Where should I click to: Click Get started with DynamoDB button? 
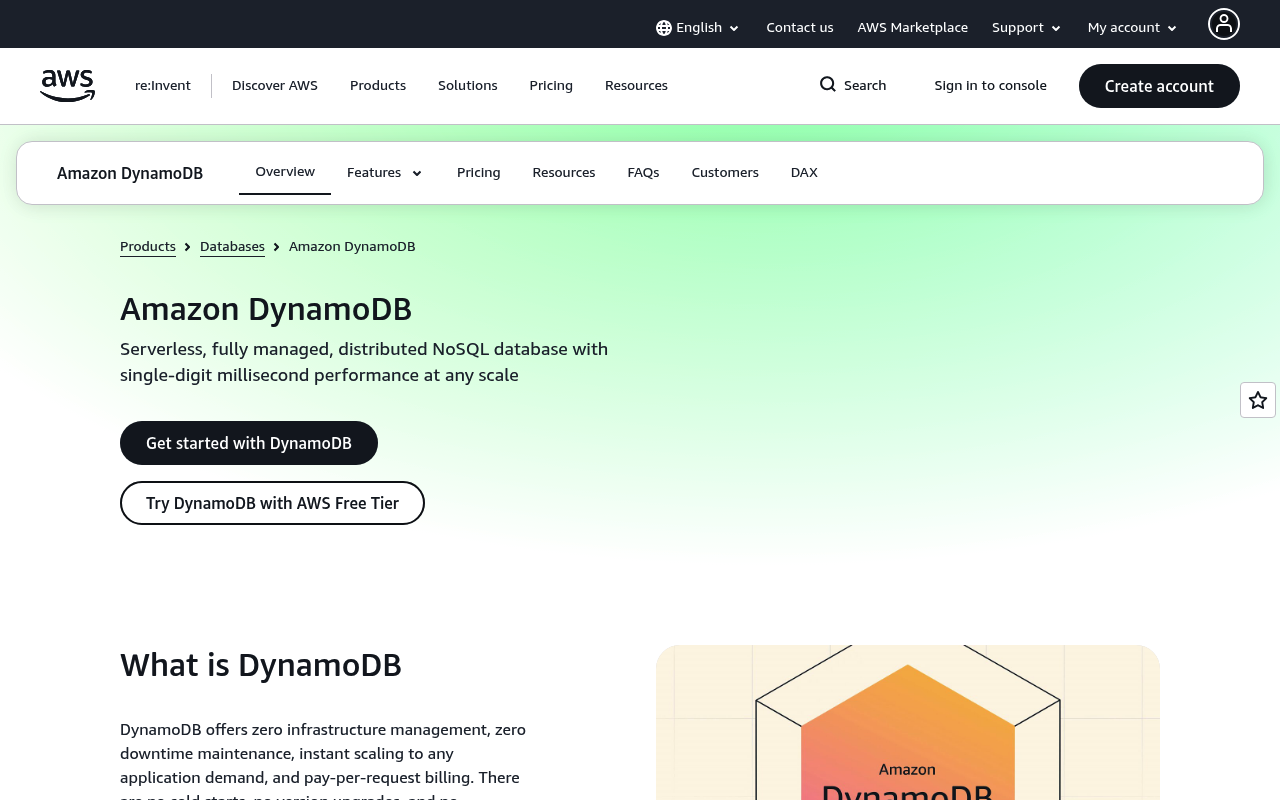(x=249, y=443)
